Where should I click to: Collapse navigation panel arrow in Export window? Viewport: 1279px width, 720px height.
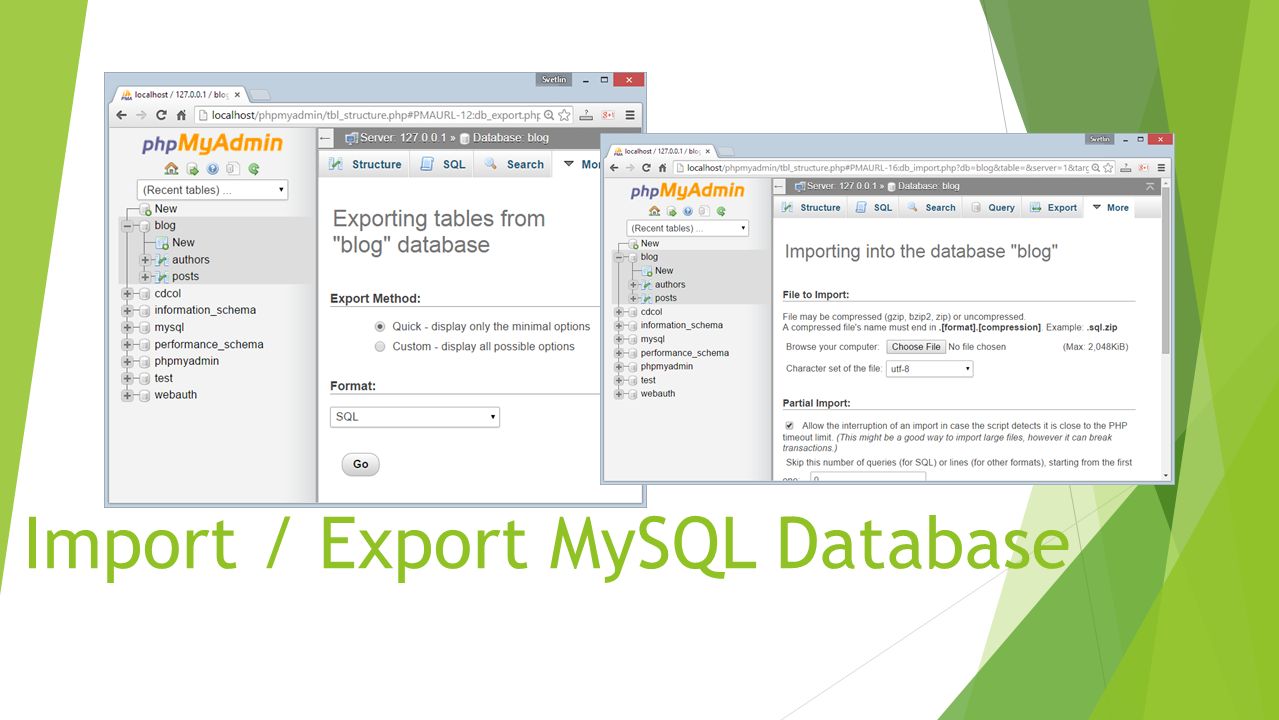click(326, 138)
